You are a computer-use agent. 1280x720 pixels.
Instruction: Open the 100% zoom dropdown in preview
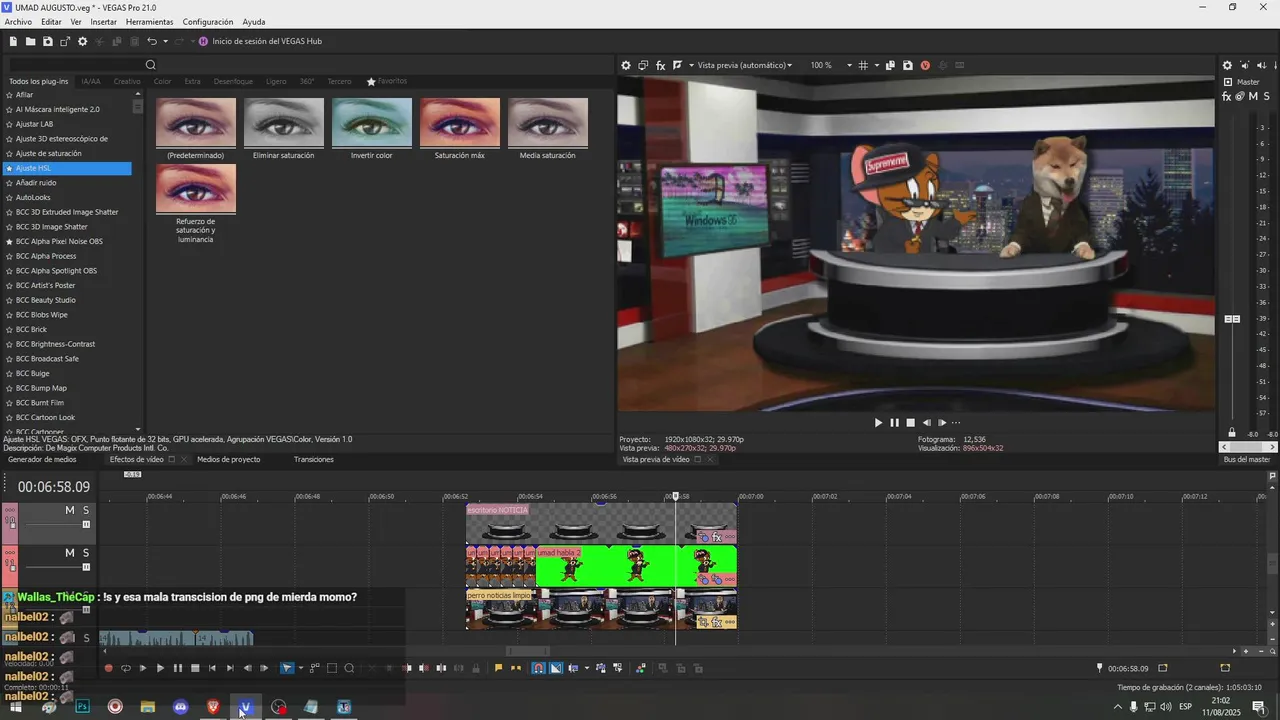pos(849,65)
